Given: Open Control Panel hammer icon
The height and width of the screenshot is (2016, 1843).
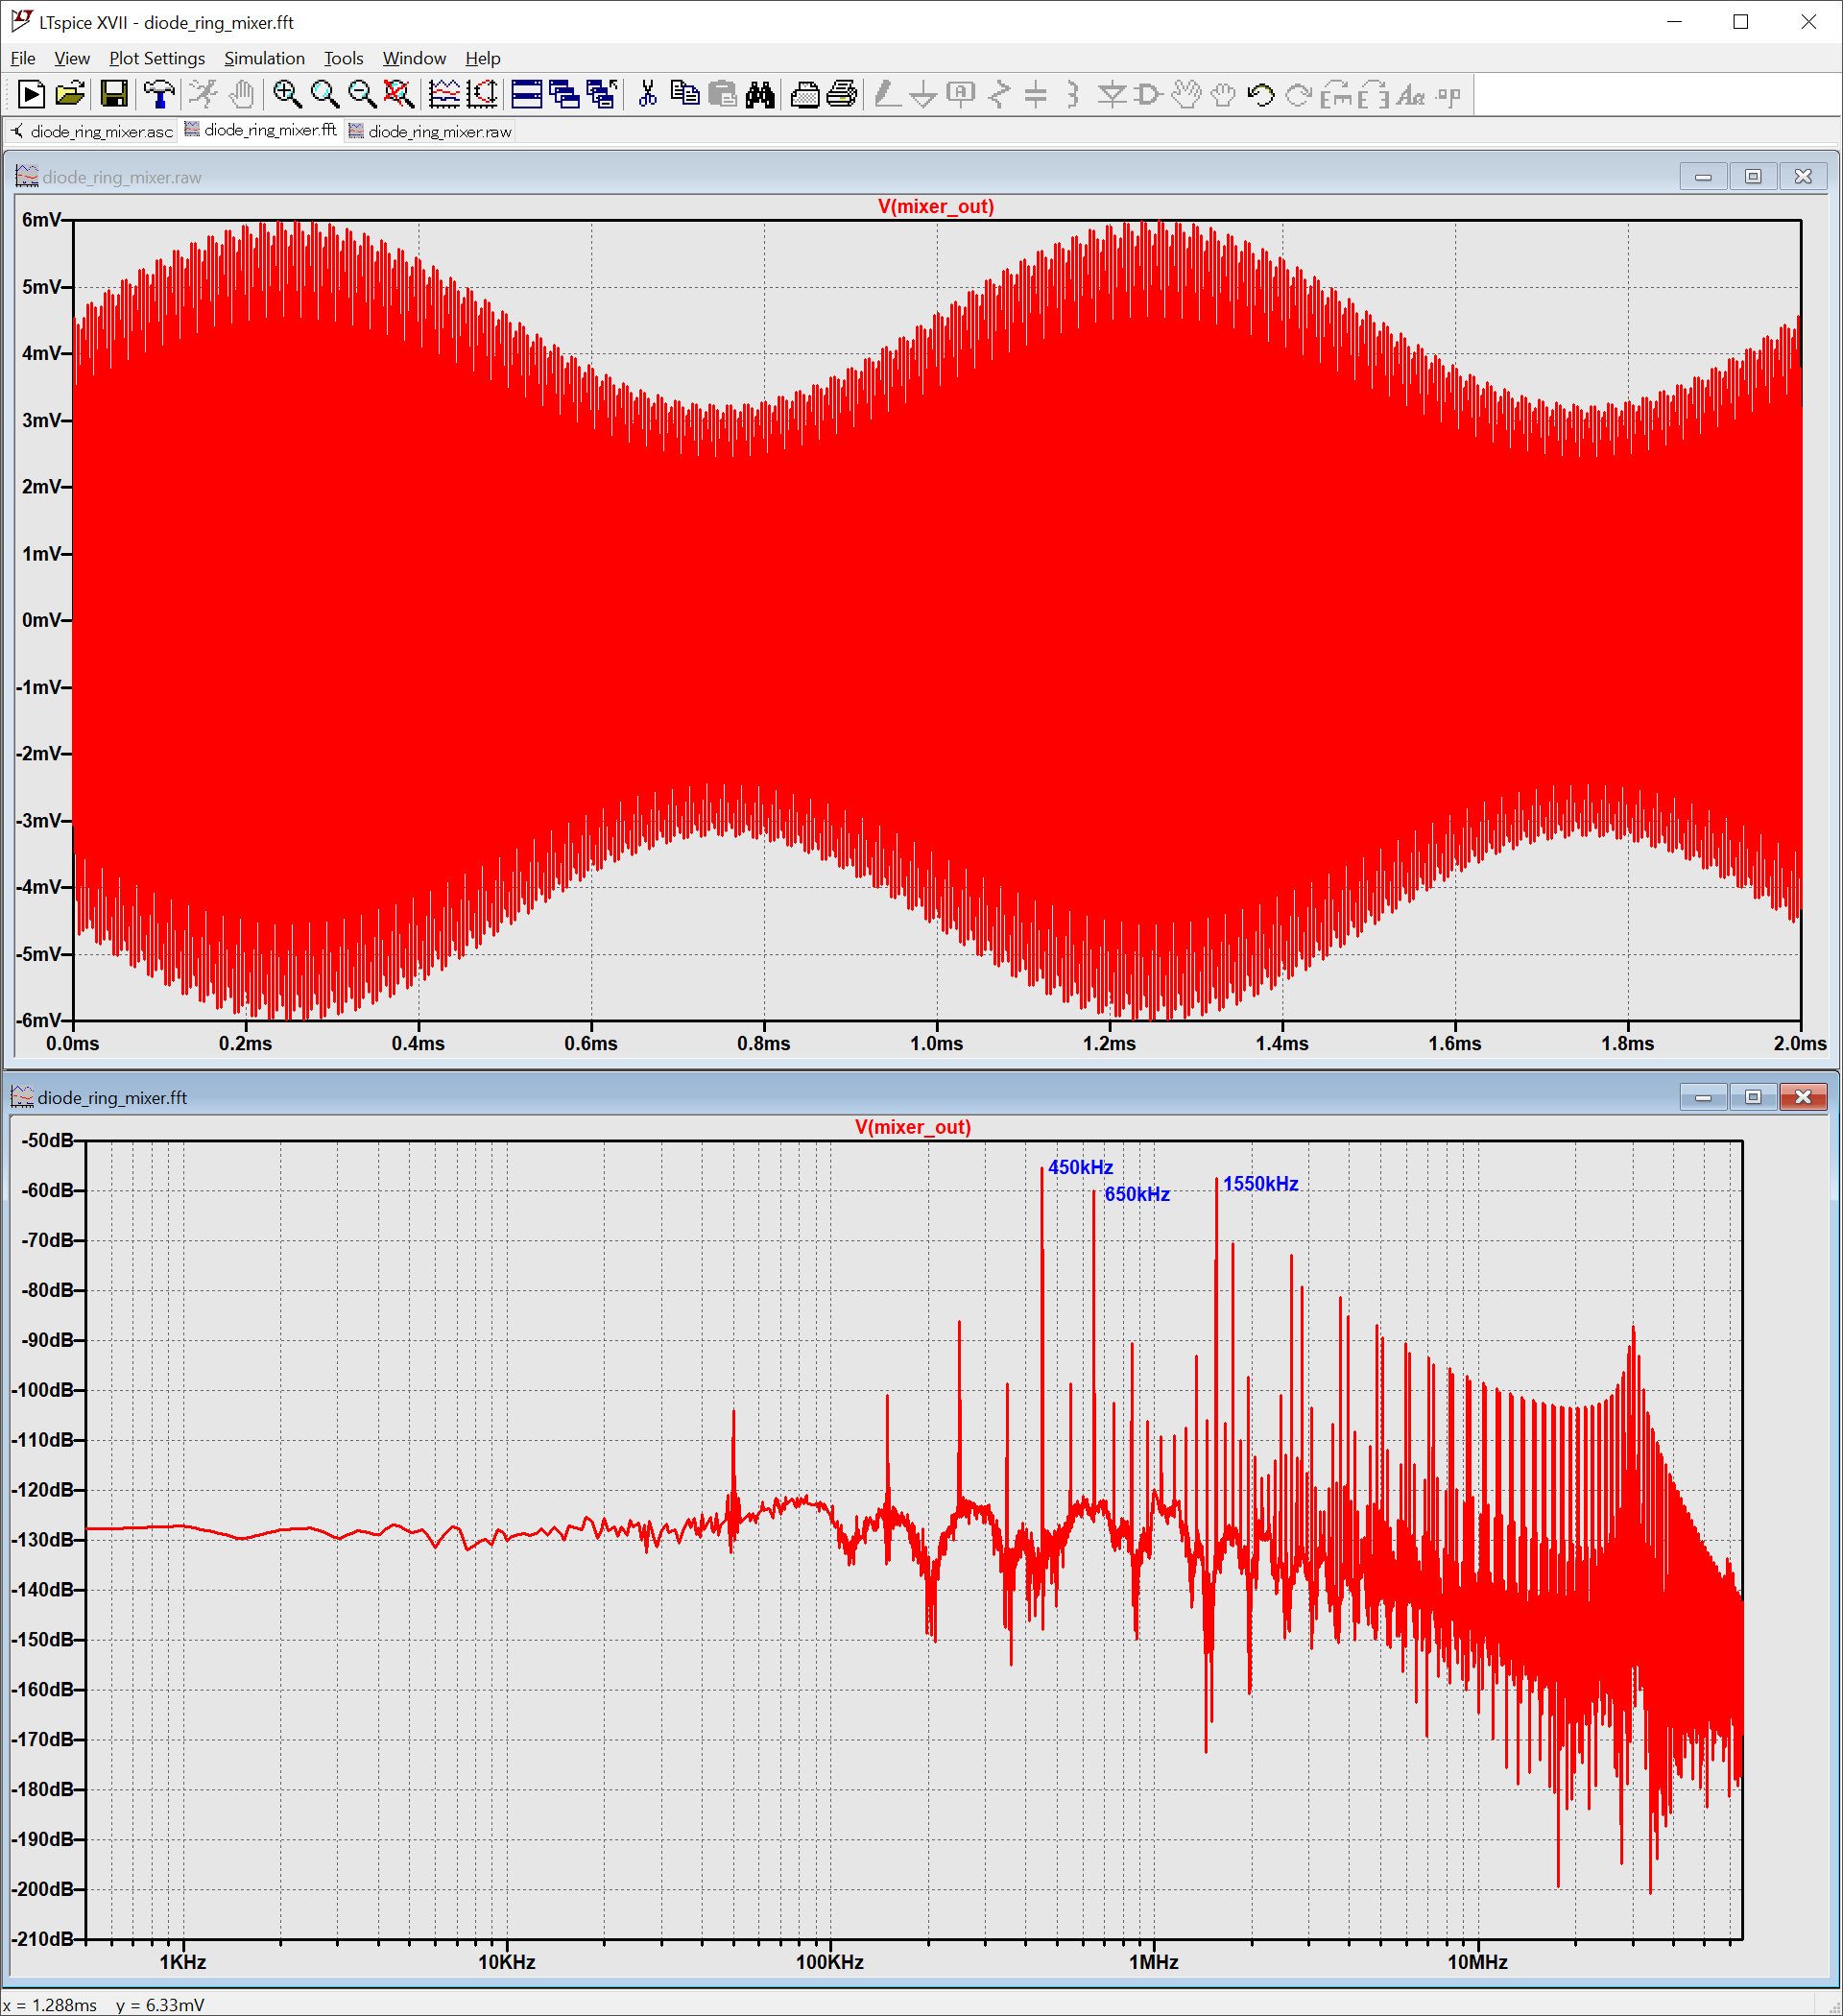Looking at the screenshot, I should click(158, 95).
